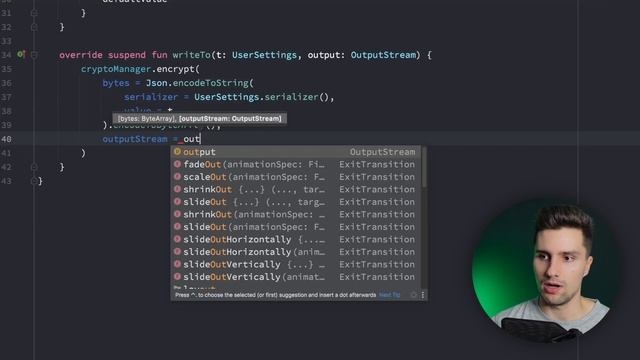The height and width of the screenshot is (360, 640).
Task: Click the function icon beside slideOutVertically {...}
Action: (177, 264)
